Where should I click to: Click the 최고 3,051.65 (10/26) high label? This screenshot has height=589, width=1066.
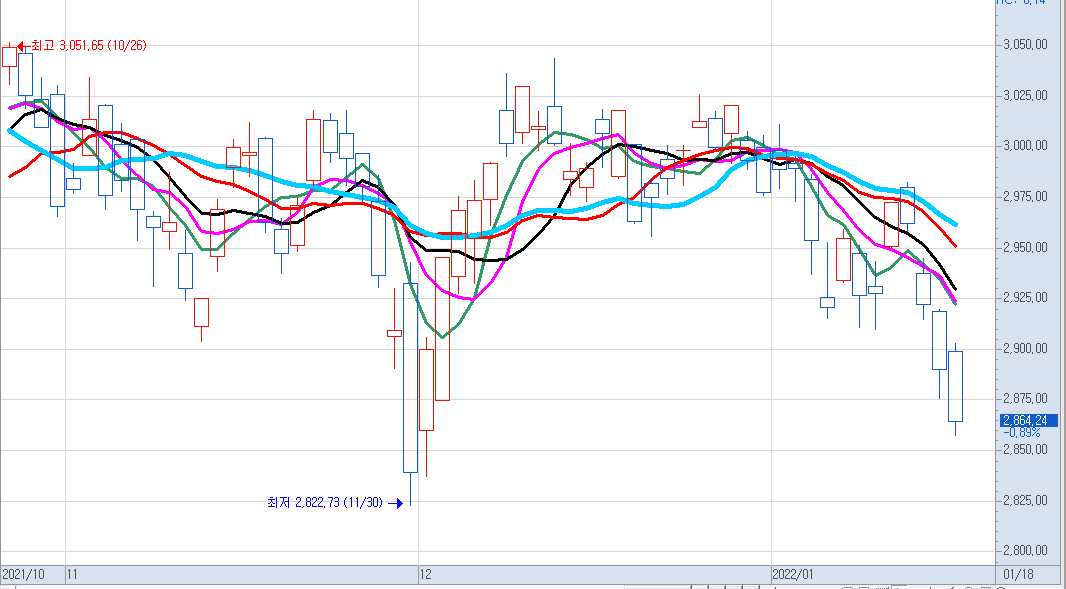point(88,46)
